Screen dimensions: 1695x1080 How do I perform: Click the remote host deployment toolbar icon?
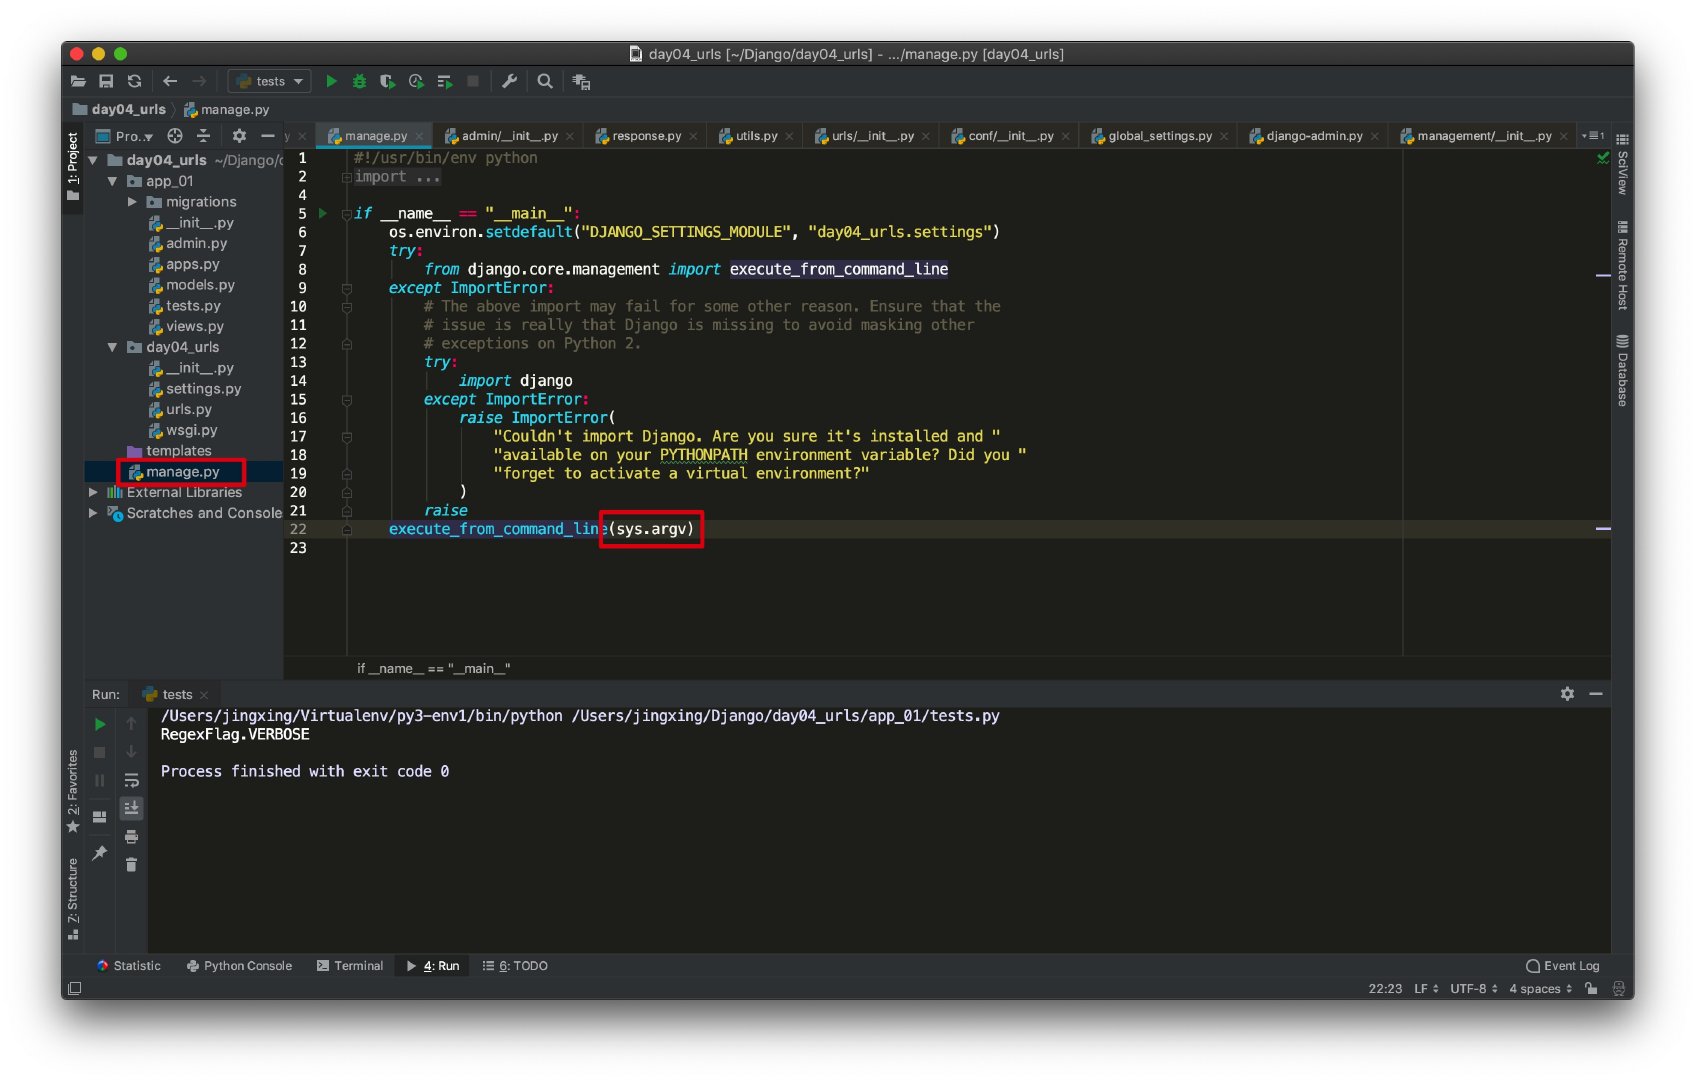[581, 82]
